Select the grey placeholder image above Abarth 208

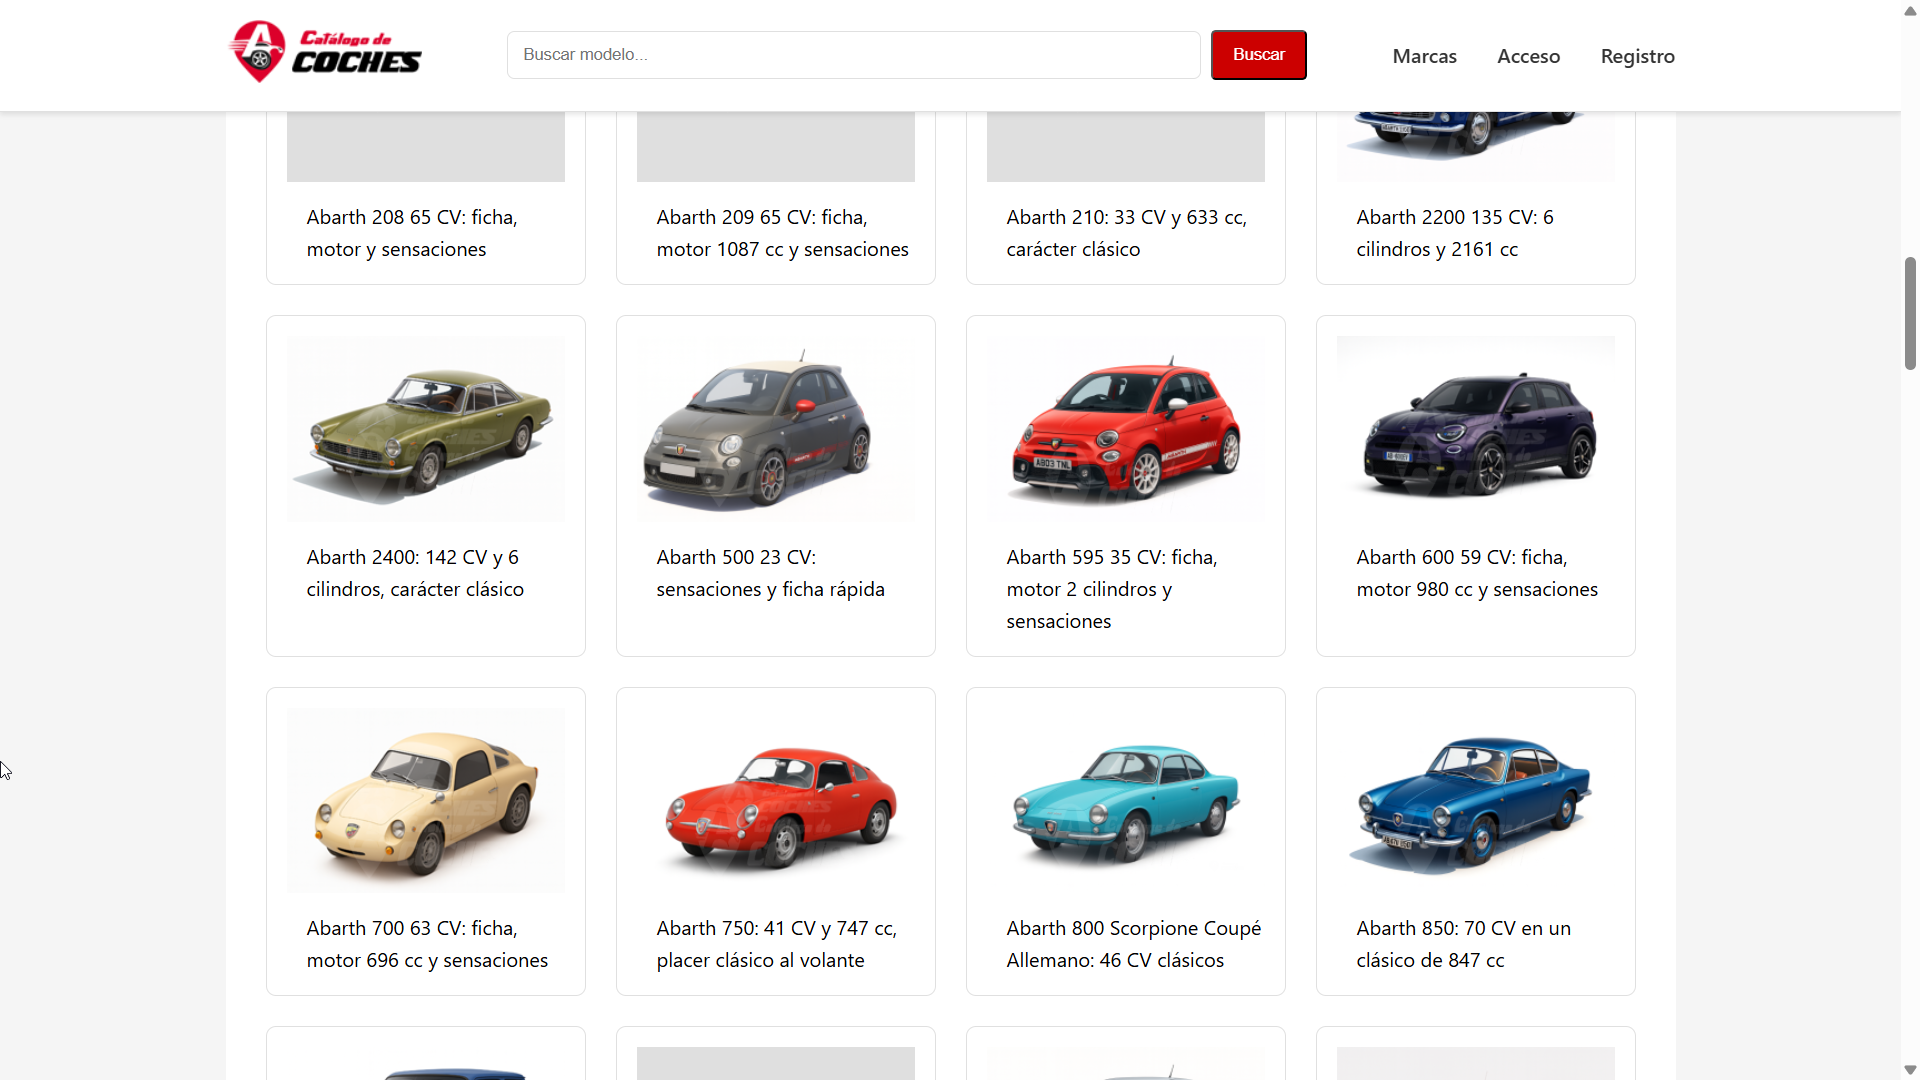coord(426,146)
